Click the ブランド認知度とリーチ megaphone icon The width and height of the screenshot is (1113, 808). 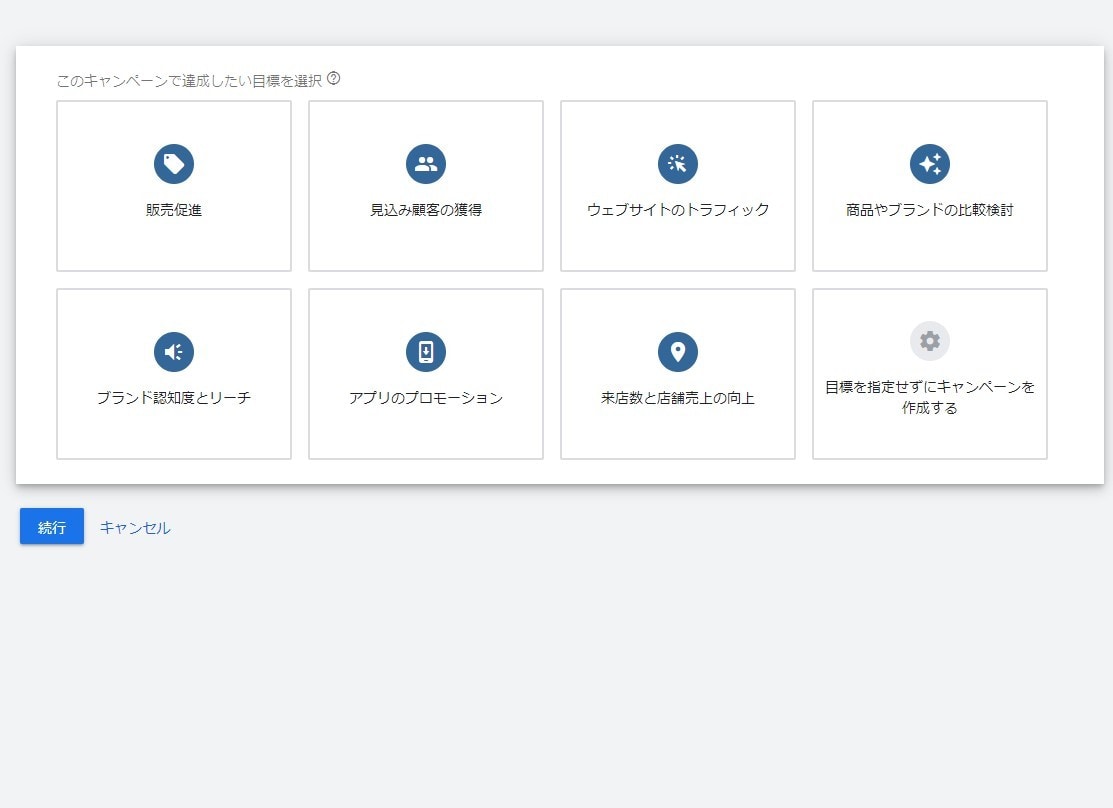pos(174,351)
